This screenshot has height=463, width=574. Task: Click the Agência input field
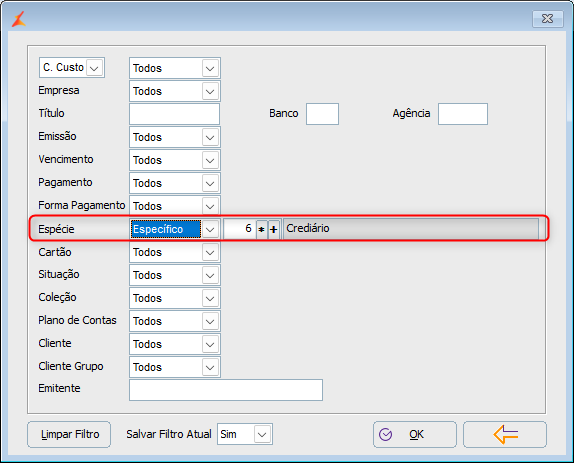463,114
